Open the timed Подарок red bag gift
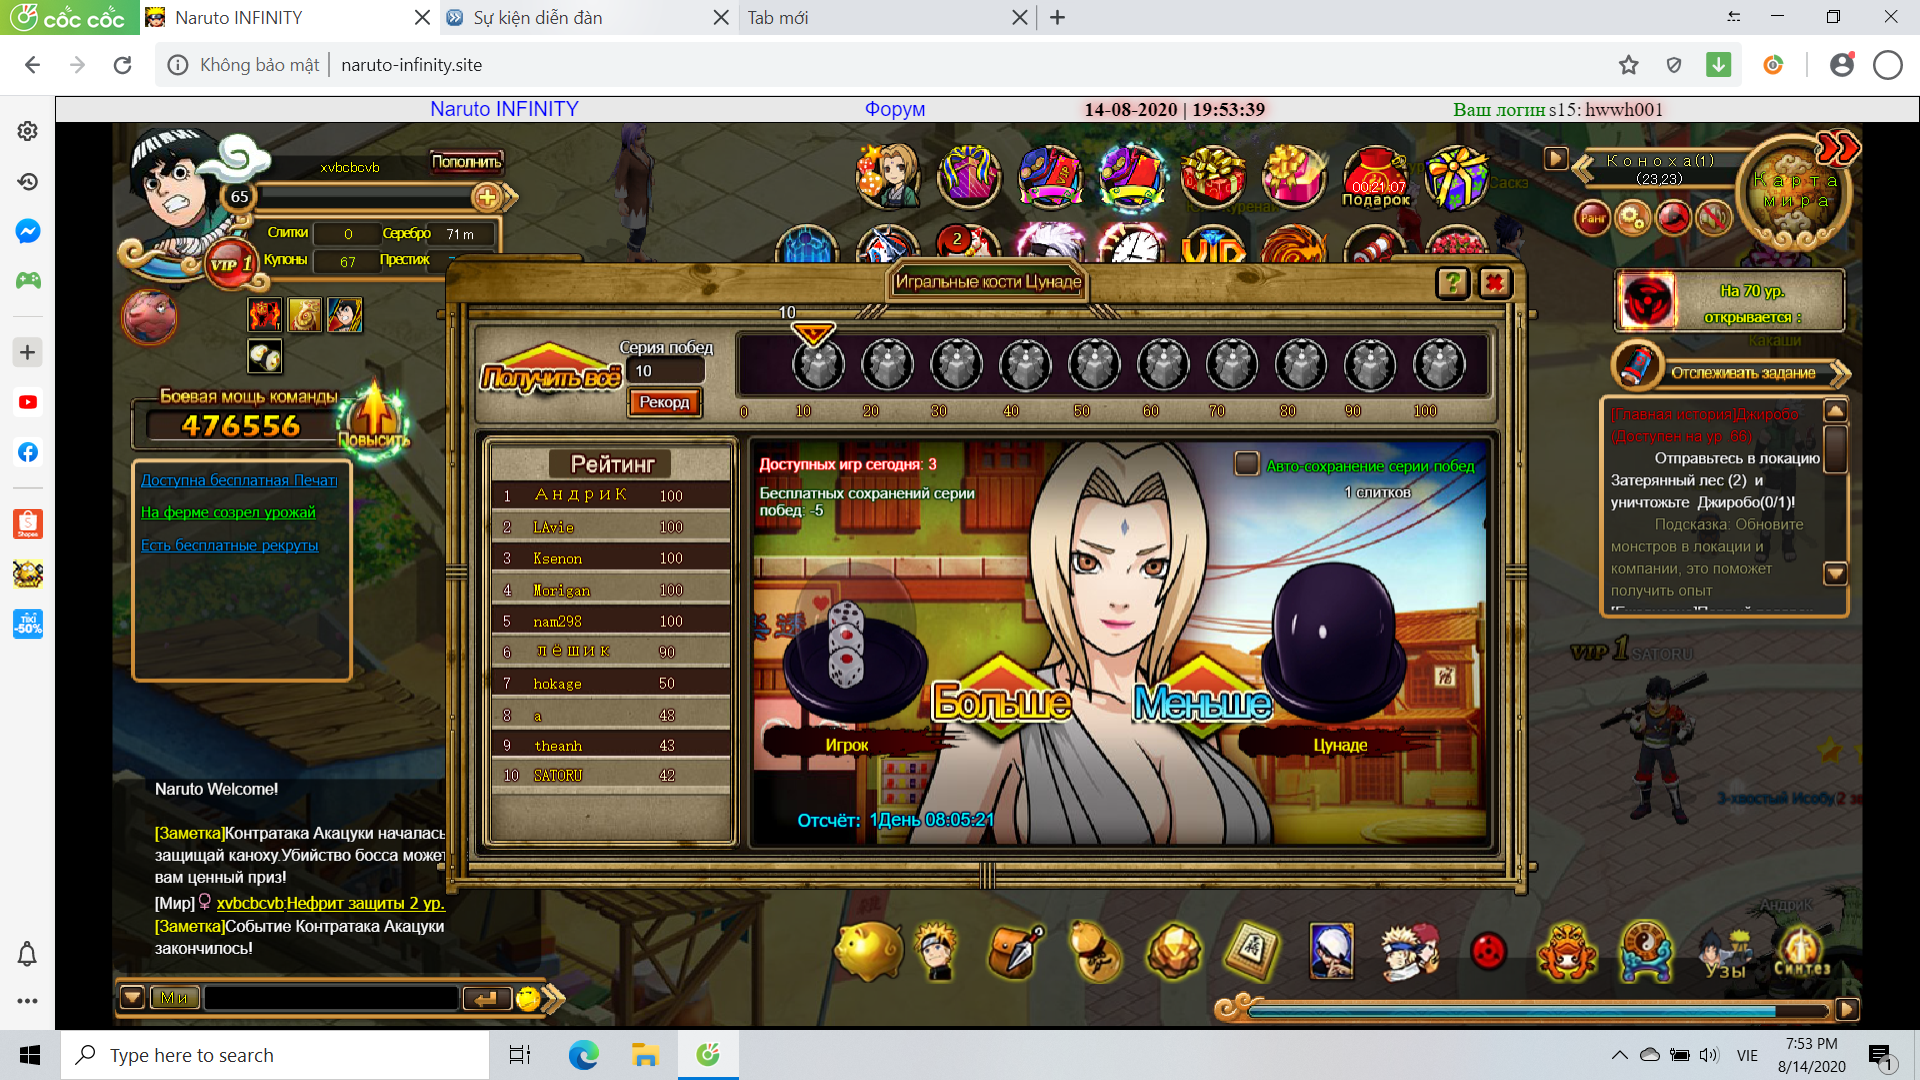The image size is (1920, 1080). (x=1375, y=177)
